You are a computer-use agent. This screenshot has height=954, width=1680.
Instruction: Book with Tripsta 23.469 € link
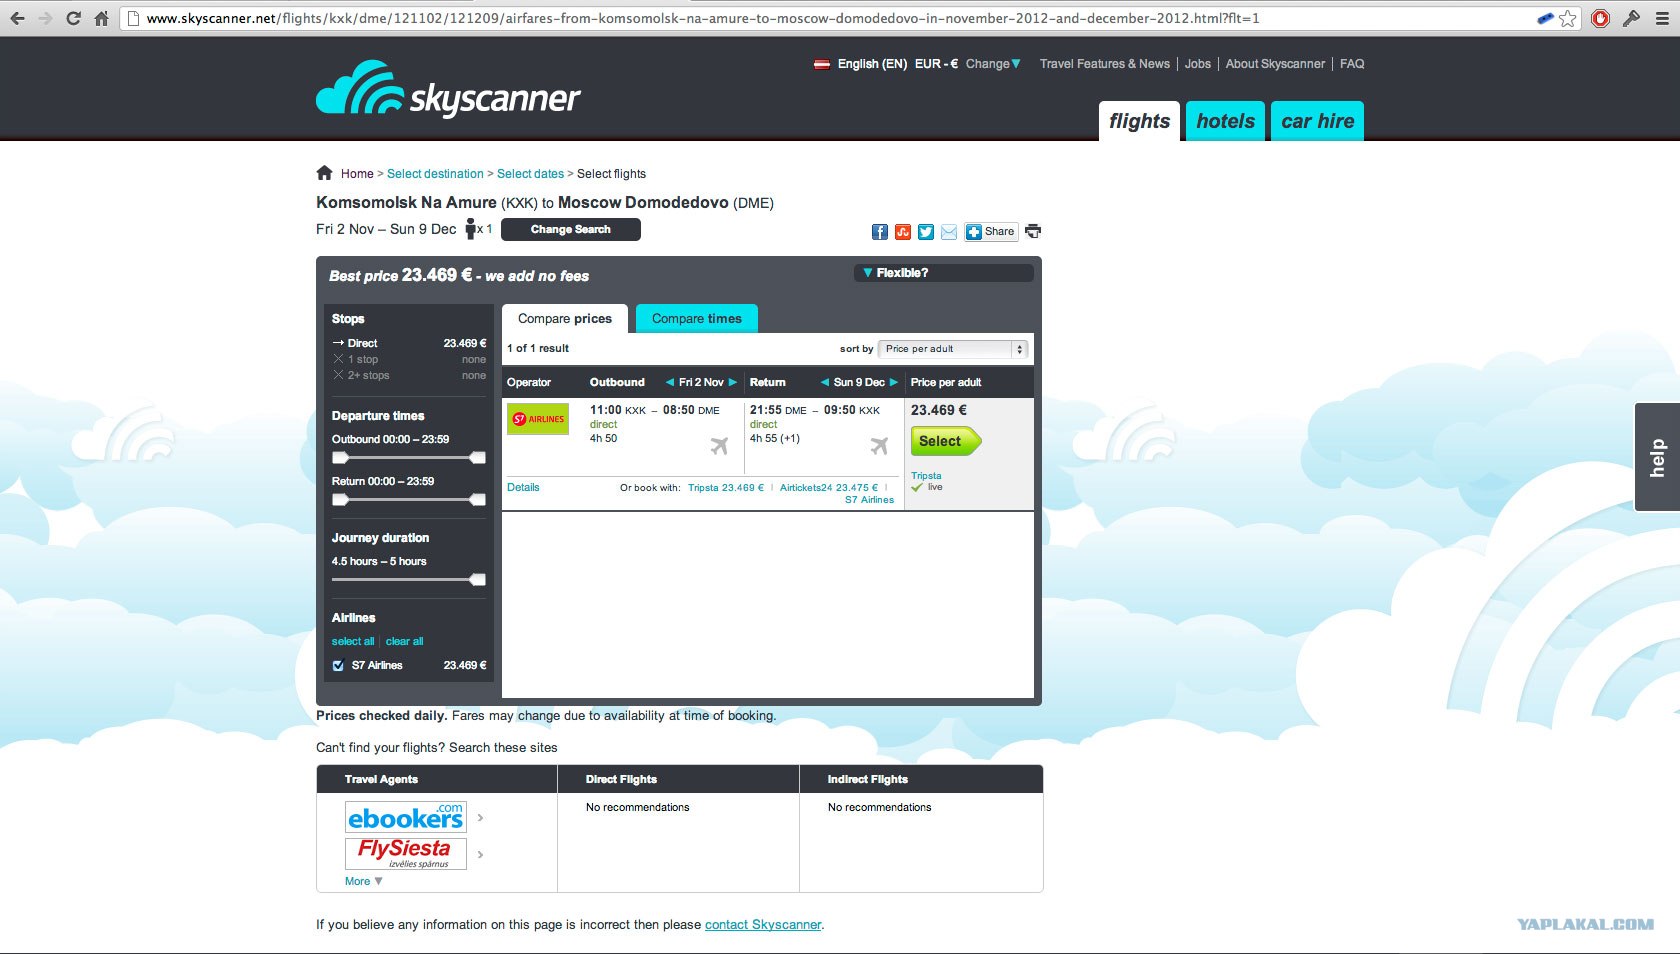point(726,488)
